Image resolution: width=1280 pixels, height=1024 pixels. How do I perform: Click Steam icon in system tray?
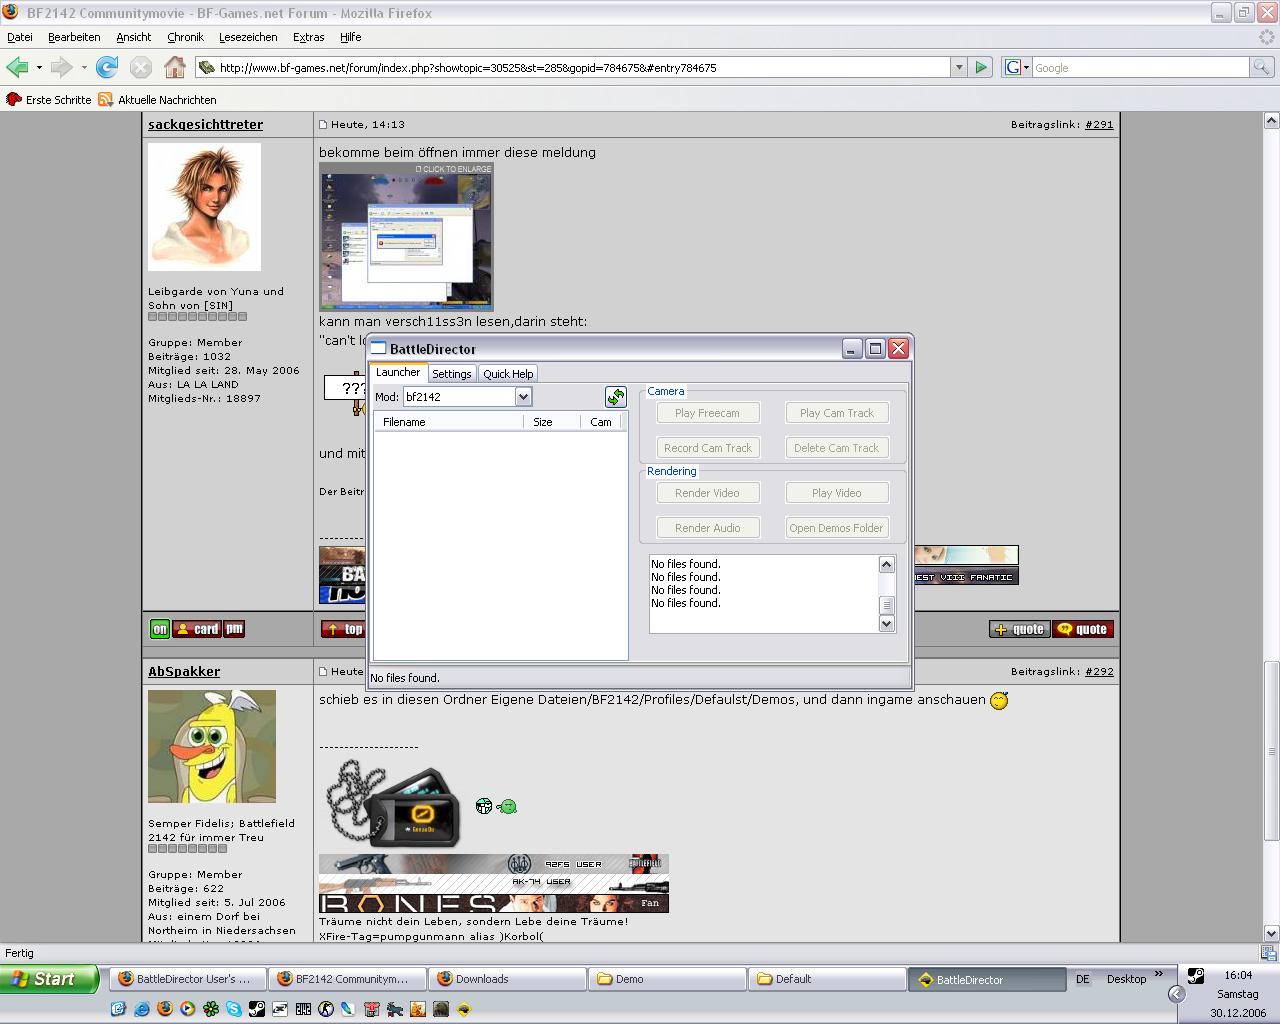[1196, 975]
